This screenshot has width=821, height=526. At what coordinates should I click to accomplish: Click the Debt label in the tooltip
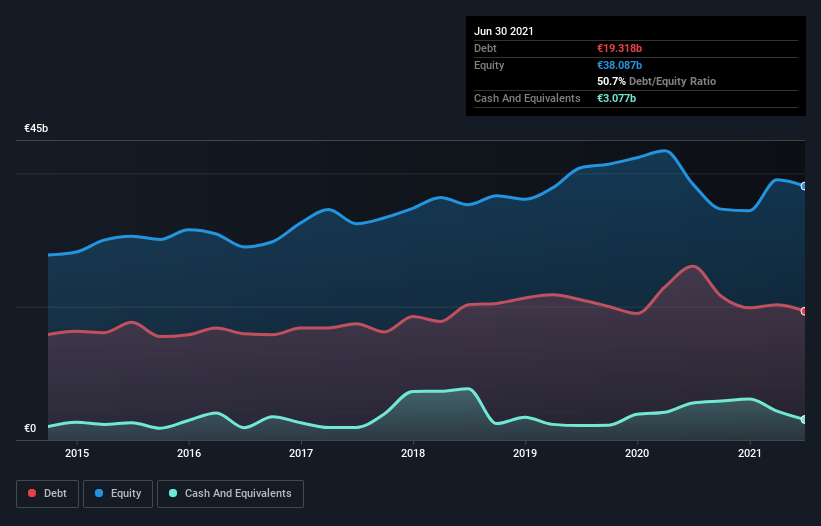pyautogui.click(x=485, y=48)
